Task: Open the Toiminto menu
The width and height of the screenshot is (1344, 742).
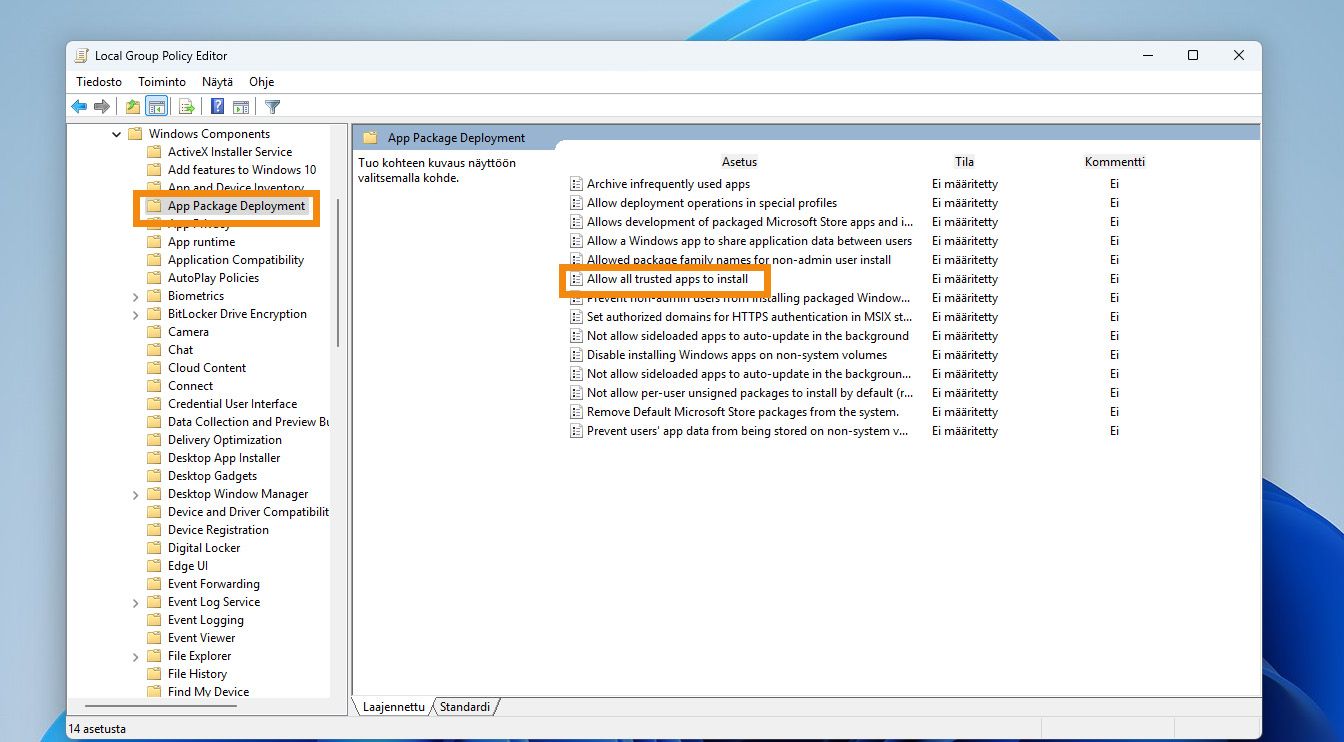Action: point(162,82)
